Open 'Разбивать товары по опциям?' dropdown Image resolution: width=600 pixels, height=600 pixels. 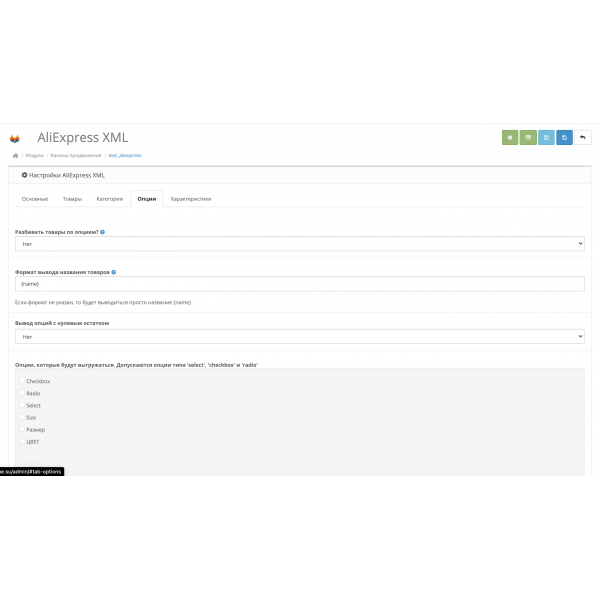pos(300,244)
